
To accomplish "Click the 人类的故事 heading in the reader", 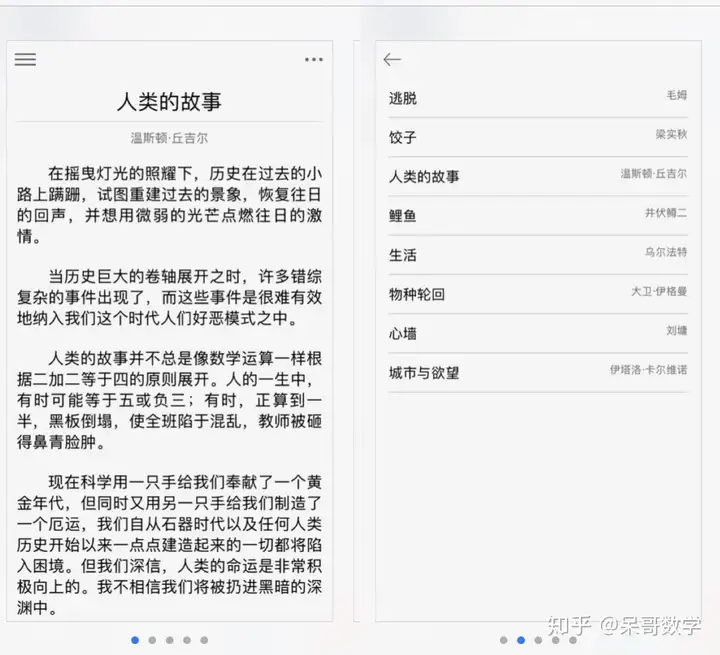I will tap(169, 102).
